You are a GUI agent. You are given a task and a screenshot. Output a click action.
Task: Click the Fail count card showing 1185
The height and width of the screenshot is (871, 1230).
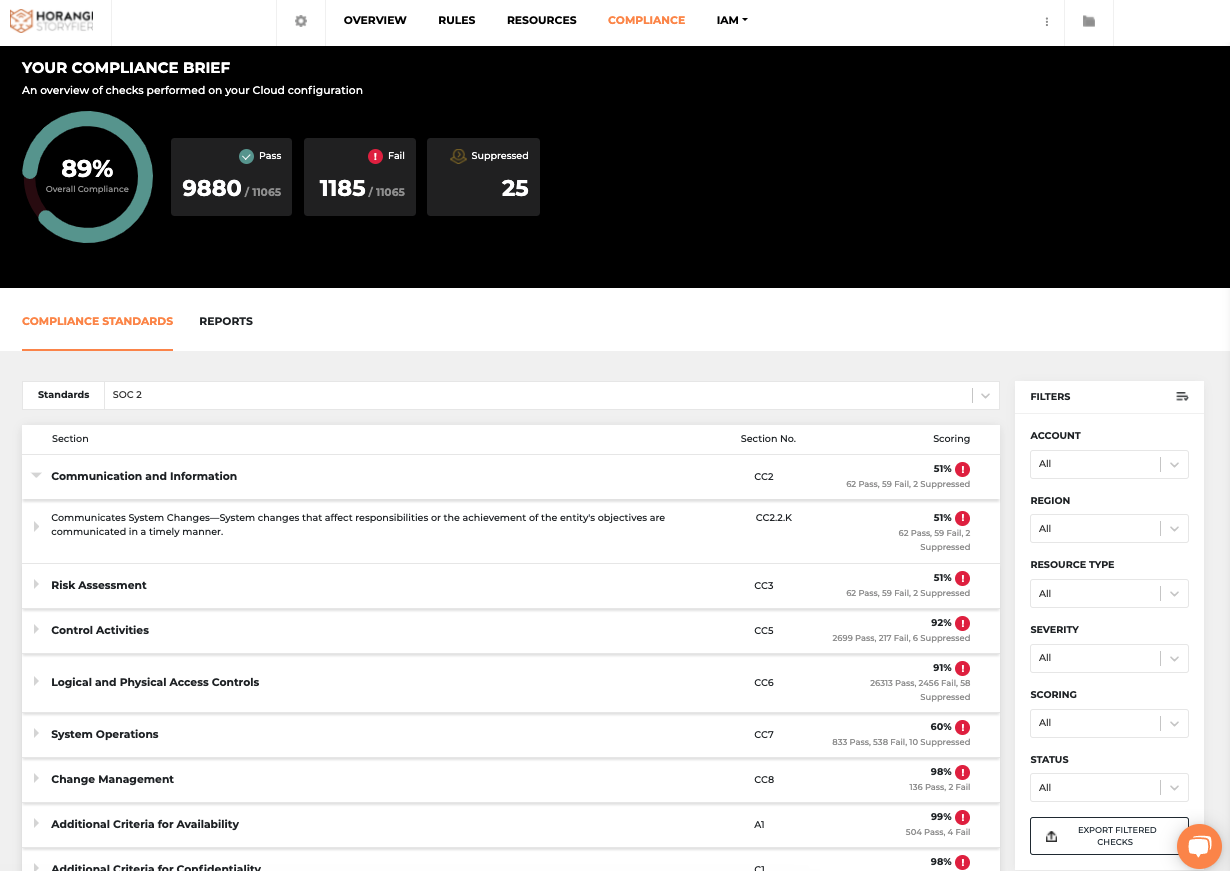point(360,177)
